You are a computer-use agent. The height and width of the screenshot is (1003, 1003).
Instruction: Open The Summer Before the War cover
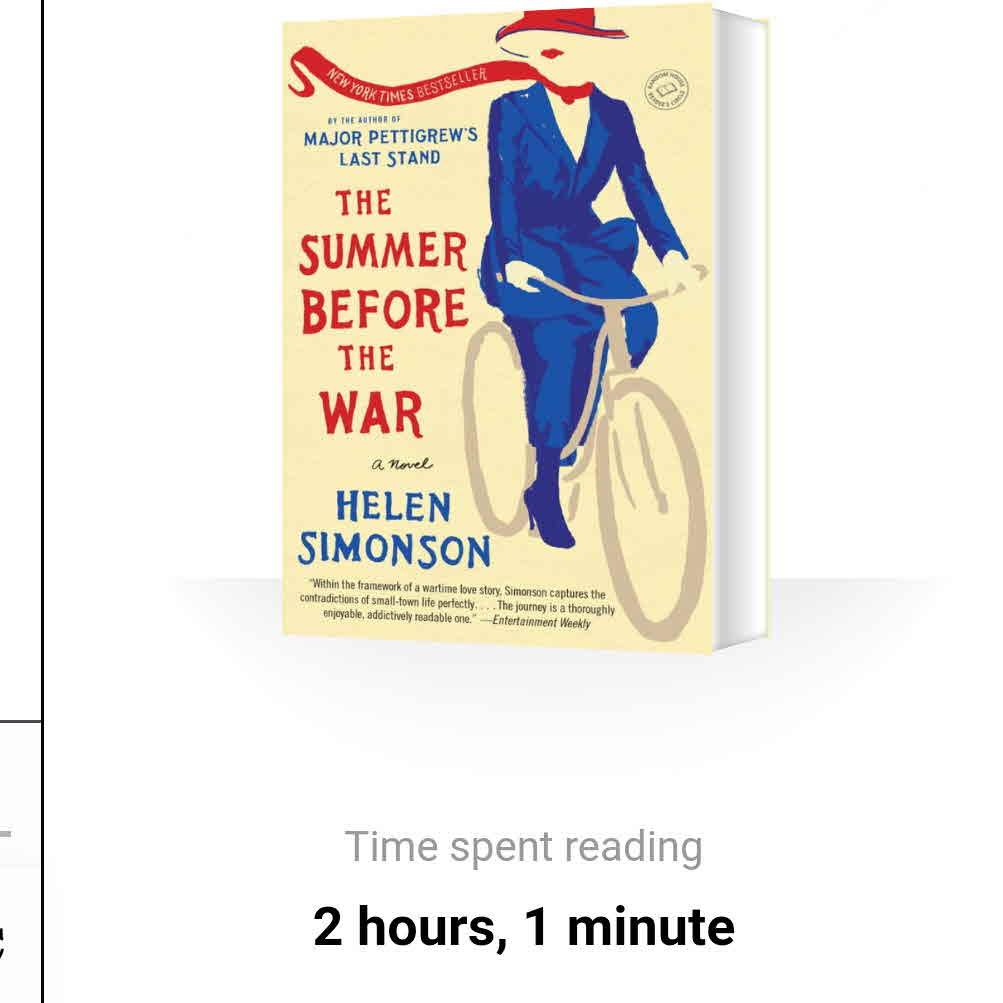[525, 328]
